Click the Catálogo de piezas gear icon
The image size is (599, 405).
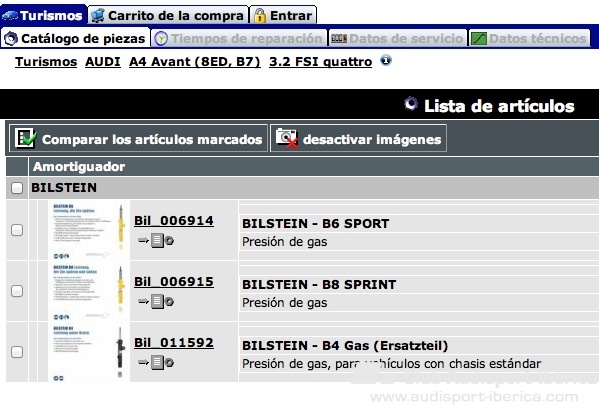11,38
